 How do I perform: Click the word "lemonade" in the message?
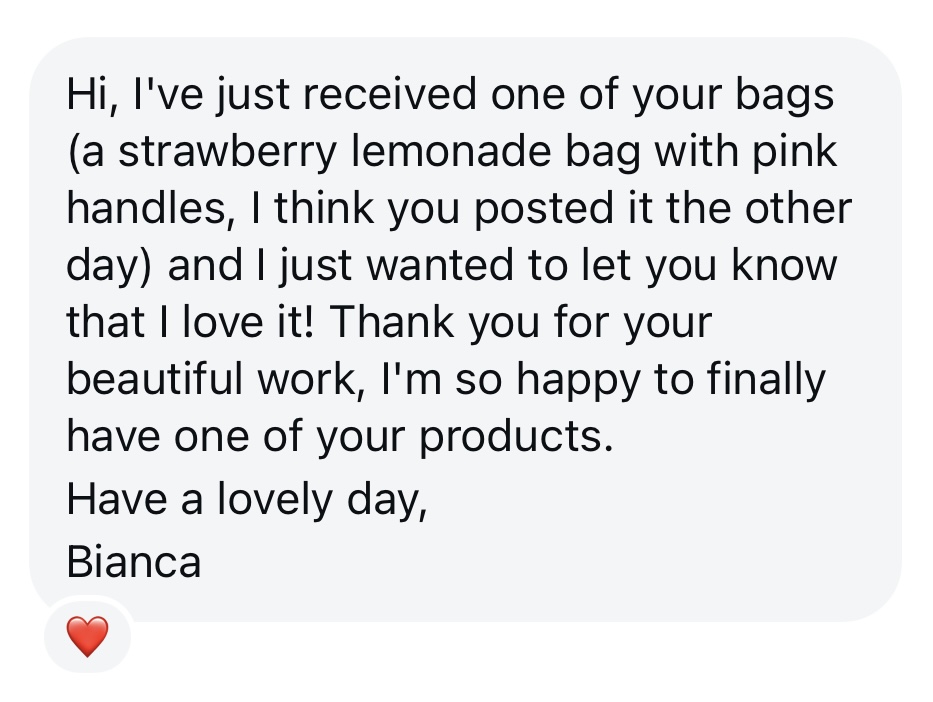click(x=452, y=151)
